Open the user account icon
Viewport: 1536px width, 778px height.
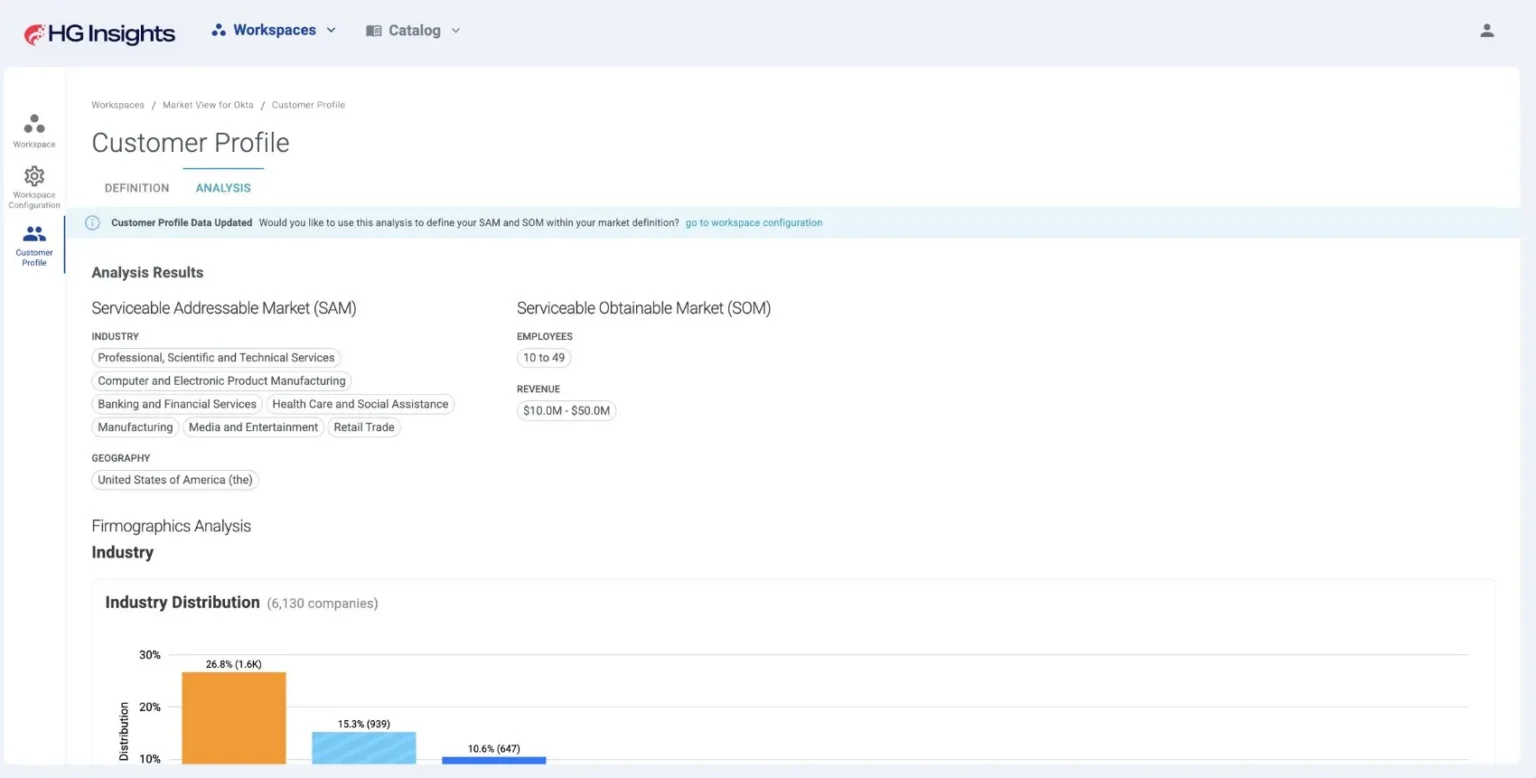pos(1487,31)
